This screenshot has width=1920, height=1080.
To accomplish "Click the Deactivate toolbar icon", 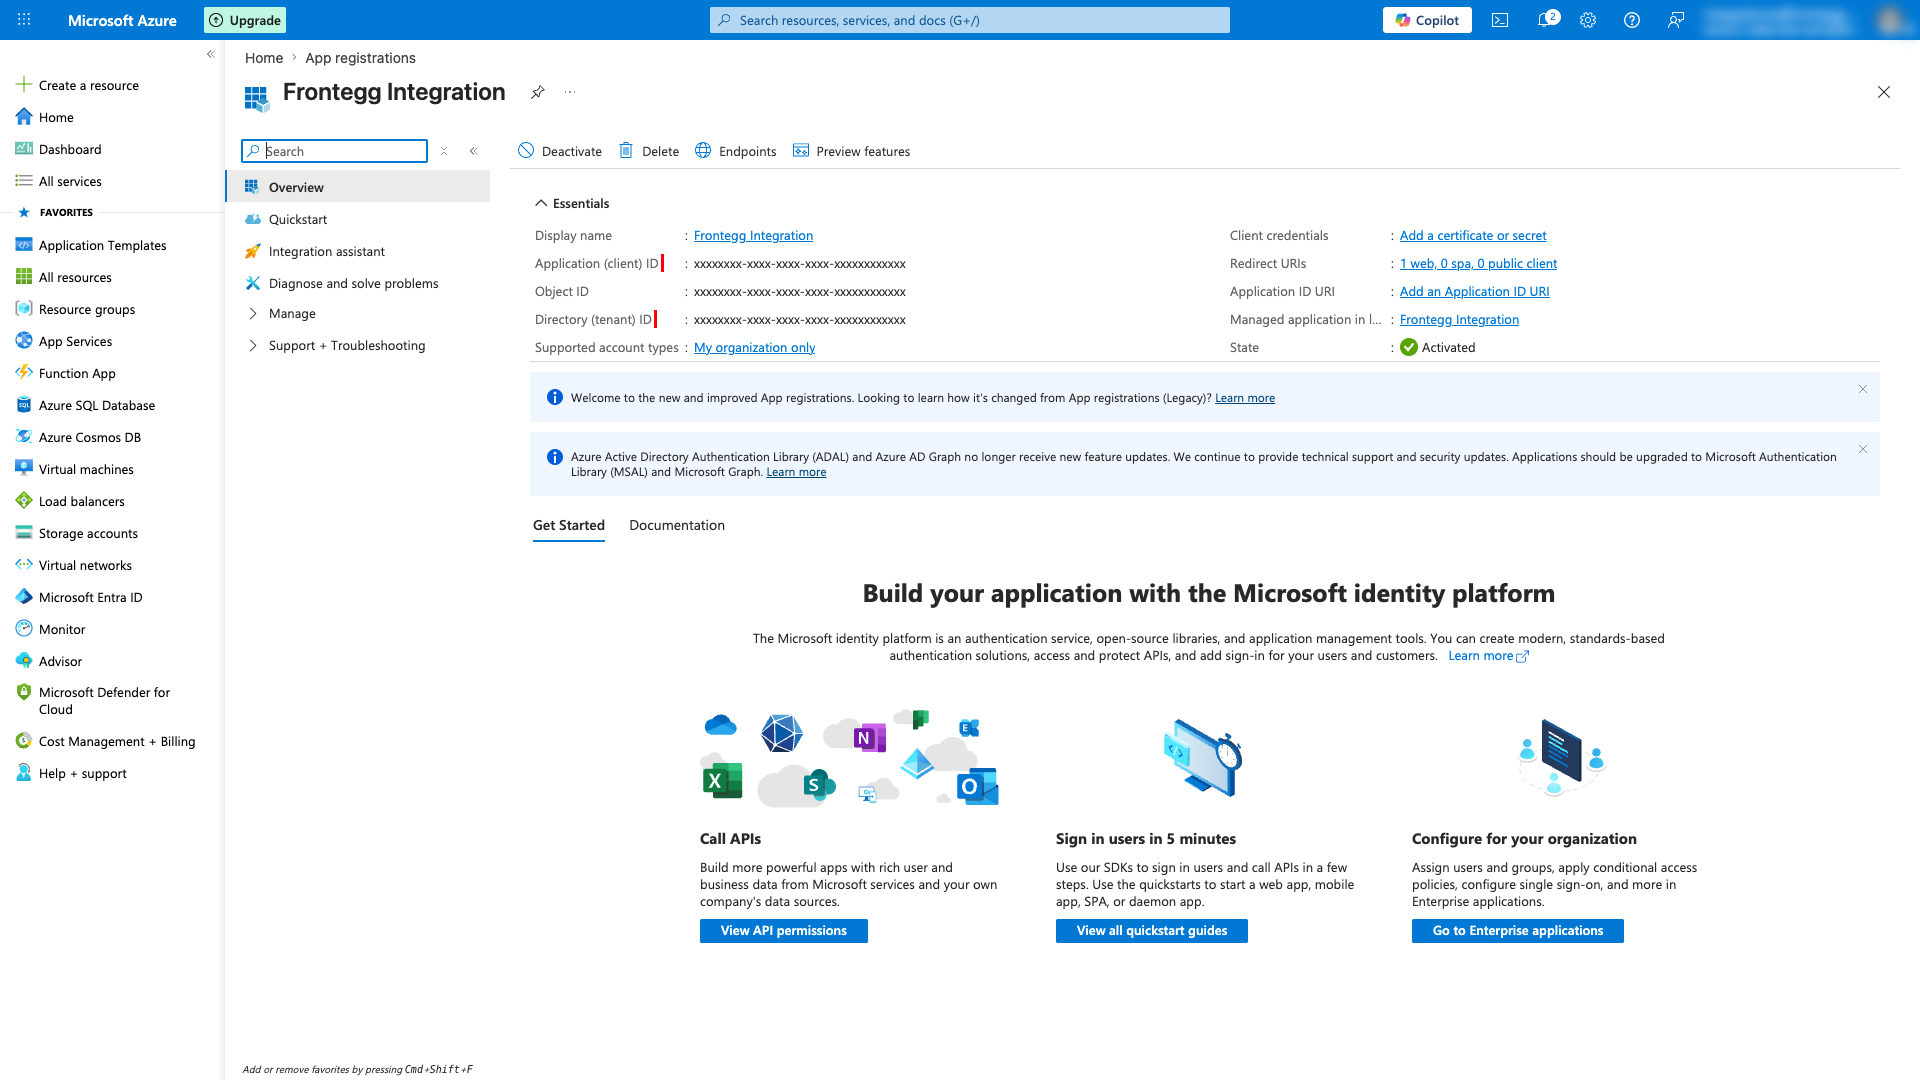I will [x=526, y=151].
